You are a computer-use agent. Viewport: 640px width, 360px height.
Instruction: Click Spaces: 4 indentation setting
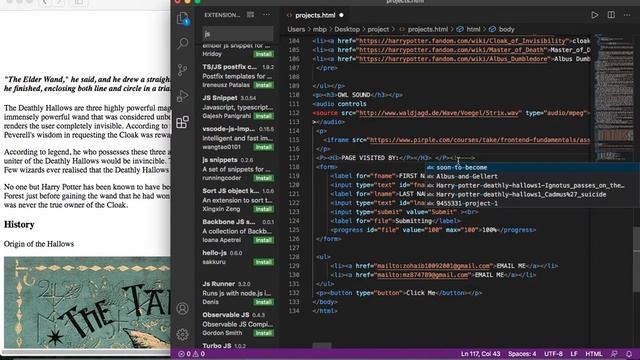coord(522,354)
